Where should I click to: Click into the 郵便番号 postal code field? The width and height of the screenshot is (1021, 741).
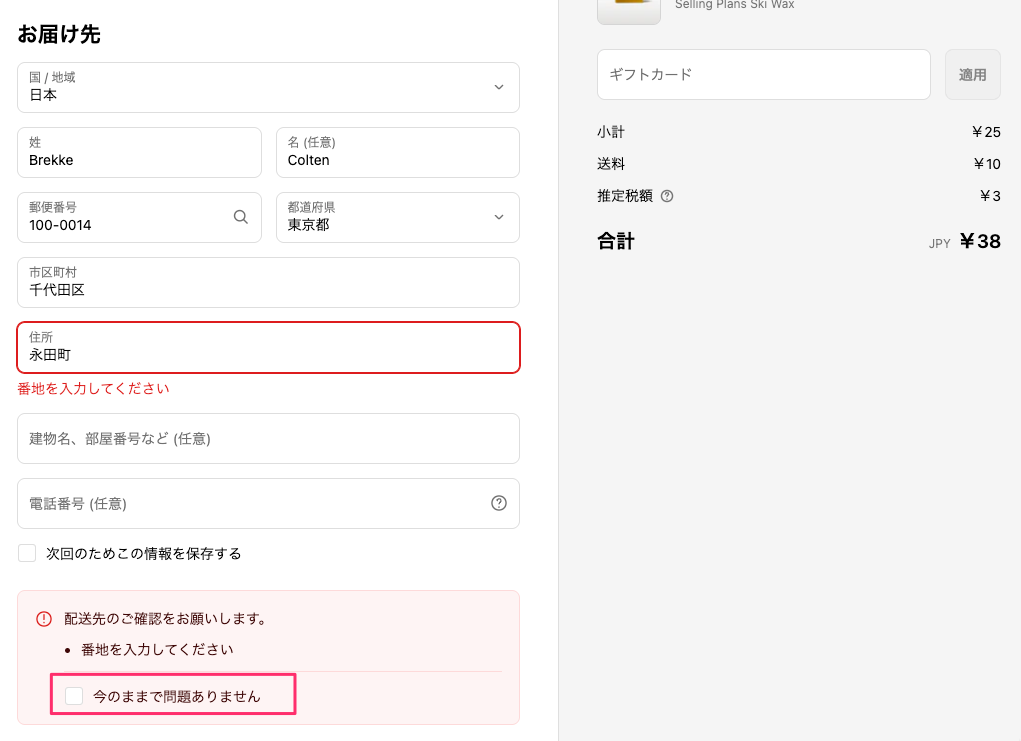(125, 217)
